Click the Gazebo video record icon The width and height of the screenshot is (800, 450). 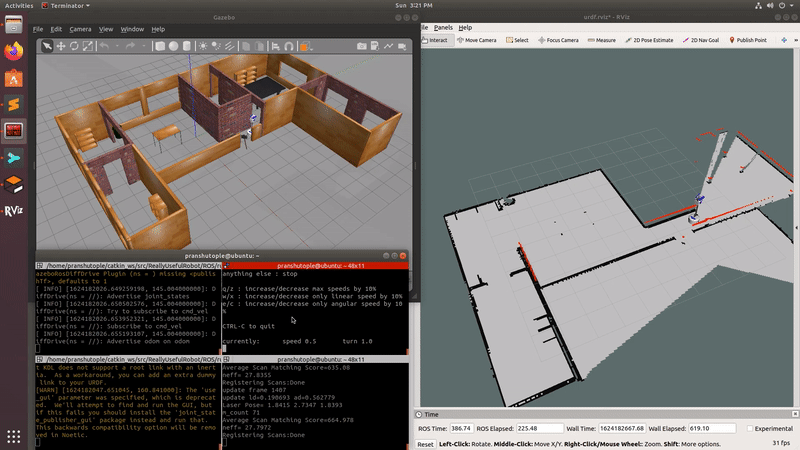point(402,46)
